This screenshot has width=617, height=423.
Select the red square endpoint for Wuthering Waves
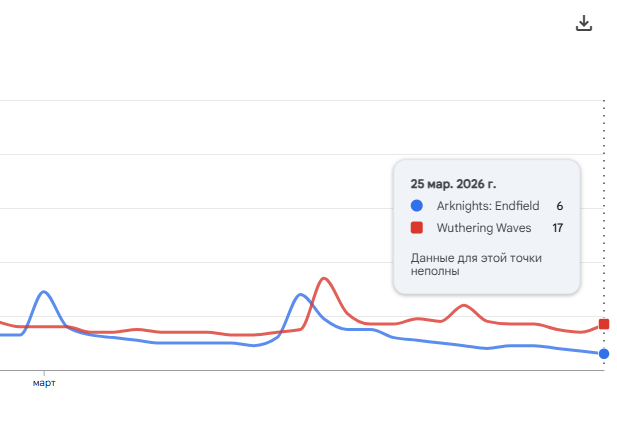pyautogui.click(x=604, y=324)
